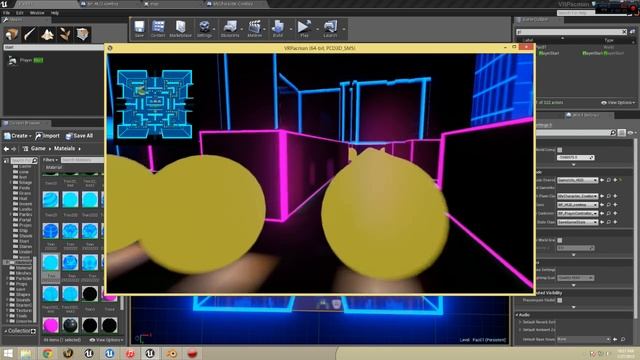Click the Details panel vertical scrollbar

click(x=636, y=229)
